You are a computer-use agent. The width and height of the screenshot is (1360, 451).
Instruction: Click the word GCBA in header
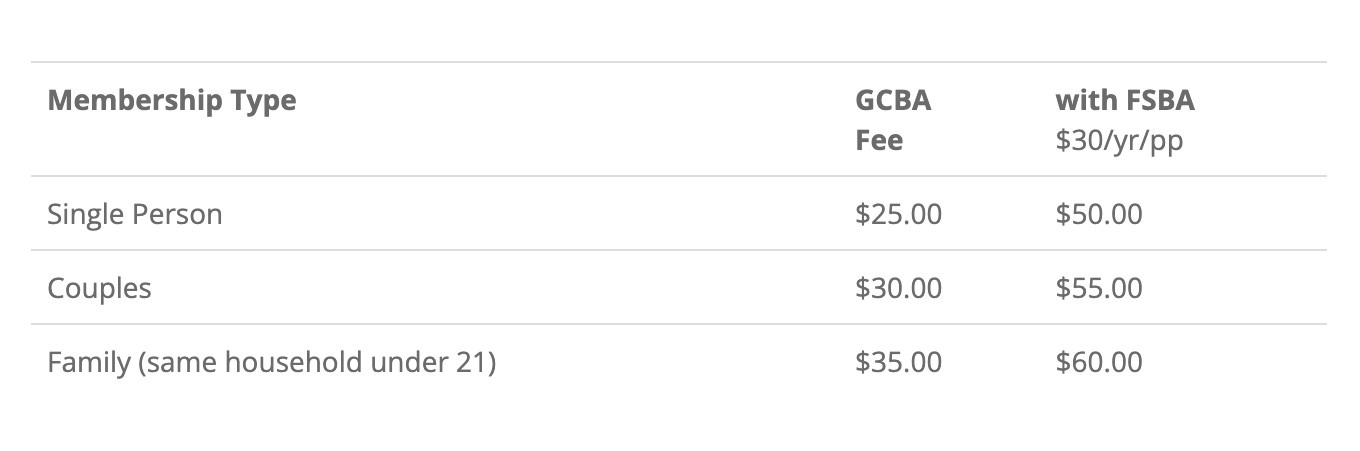point(892,101)
